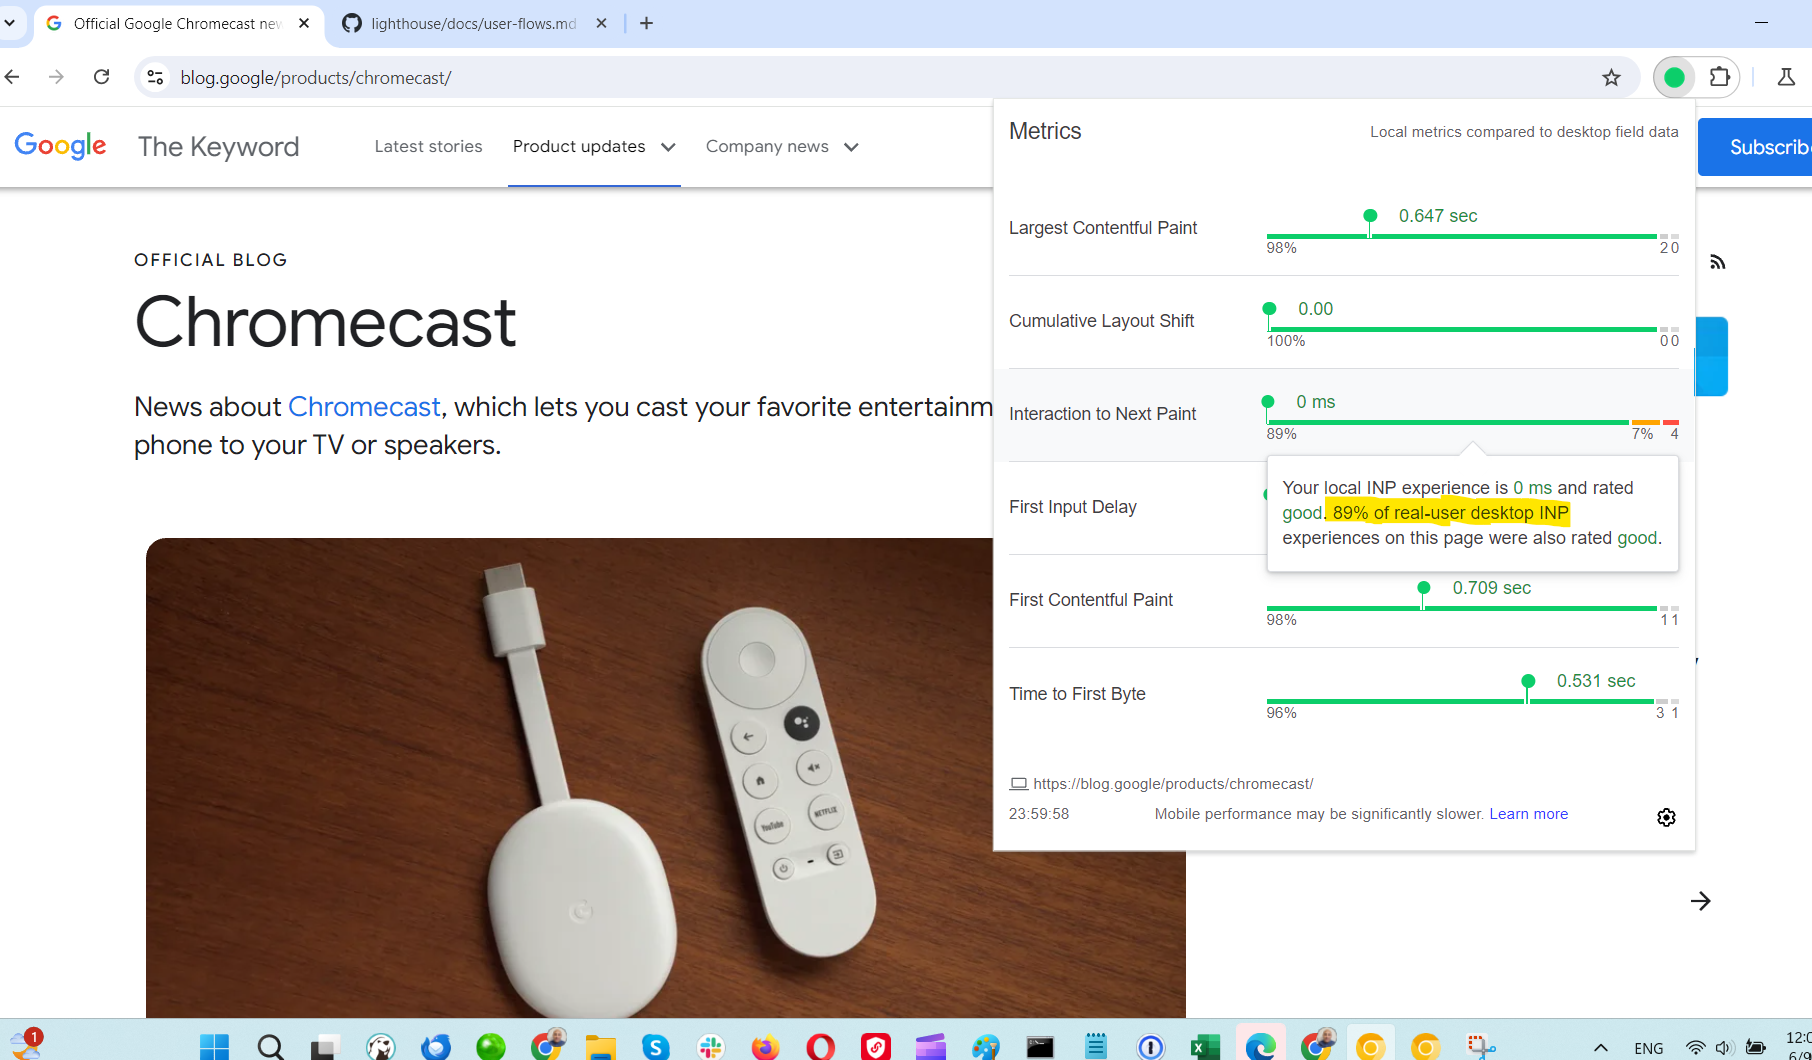Reload the current page

[x=101, y=77]
